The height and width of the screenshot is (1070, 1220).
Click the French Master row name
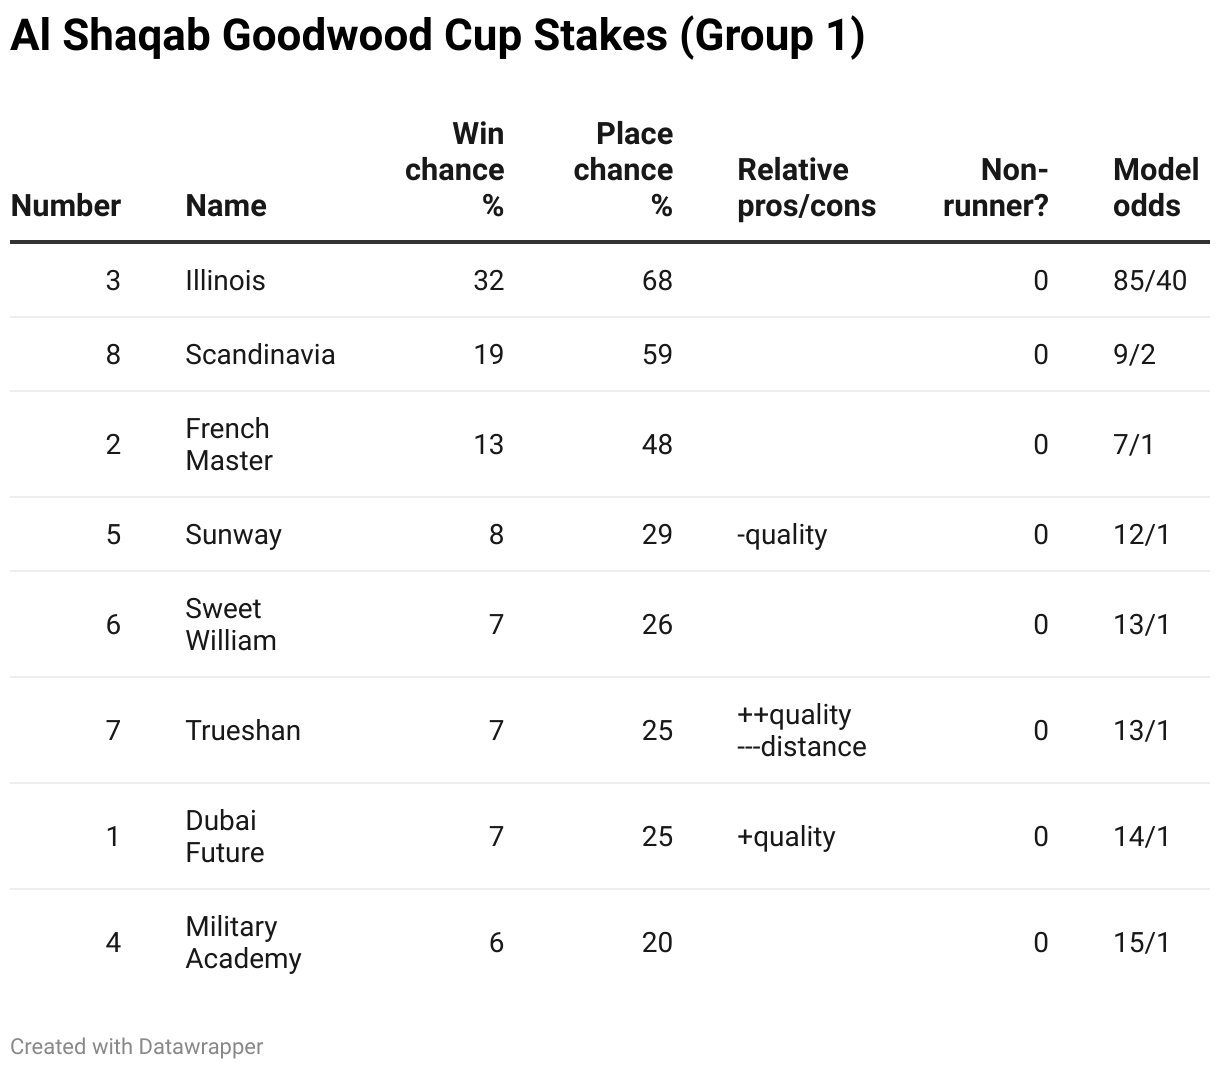[229, 444]
